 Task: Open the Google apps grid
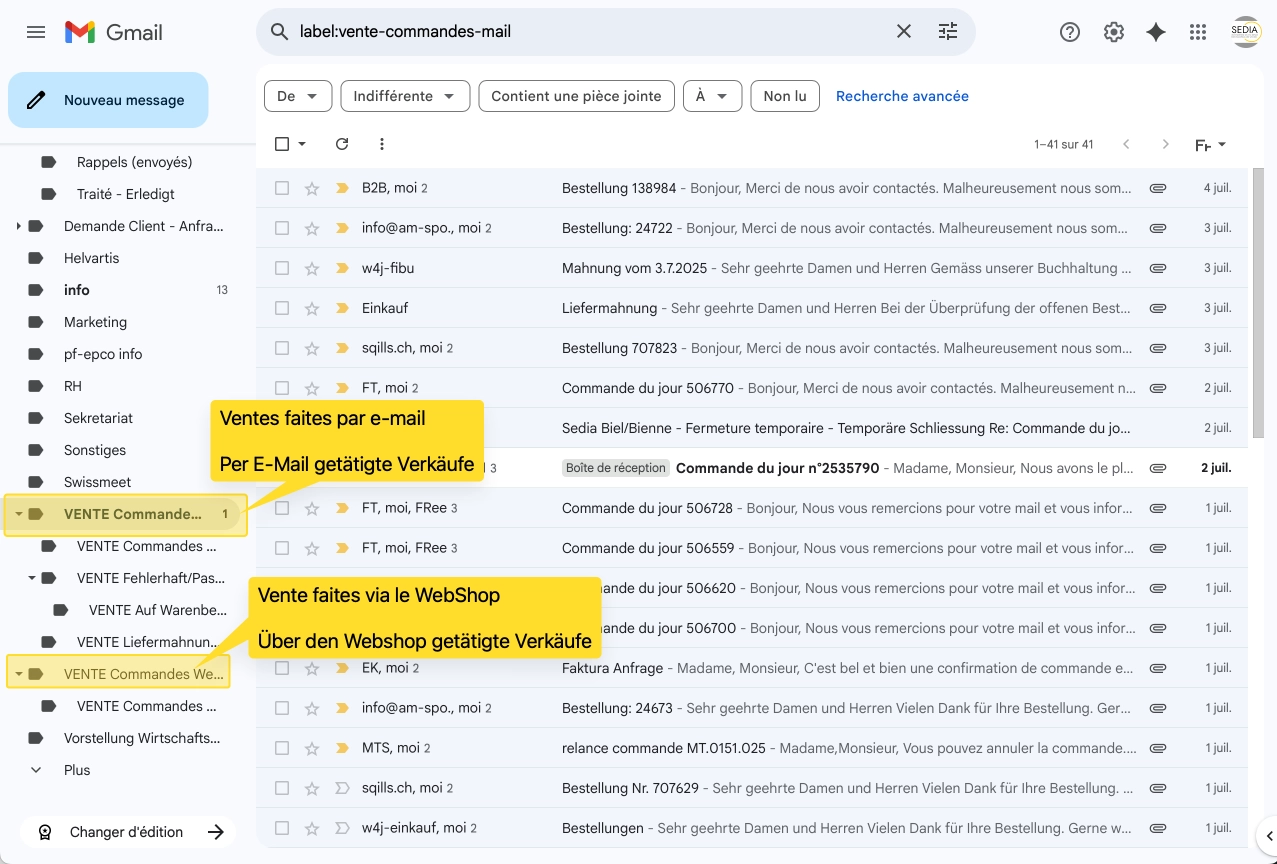point(1197,32)
